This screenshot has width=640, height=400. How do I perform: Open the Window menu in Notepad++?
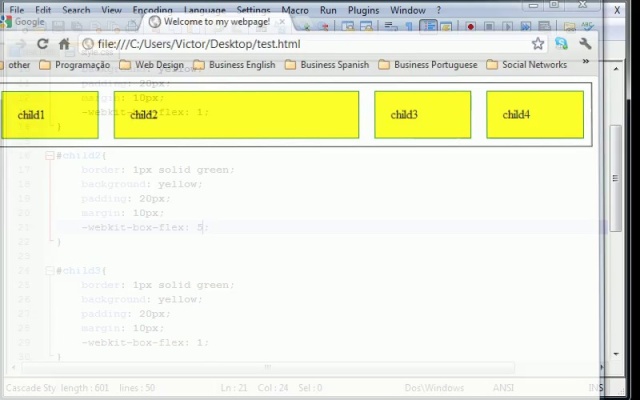(x=408, y=10)
